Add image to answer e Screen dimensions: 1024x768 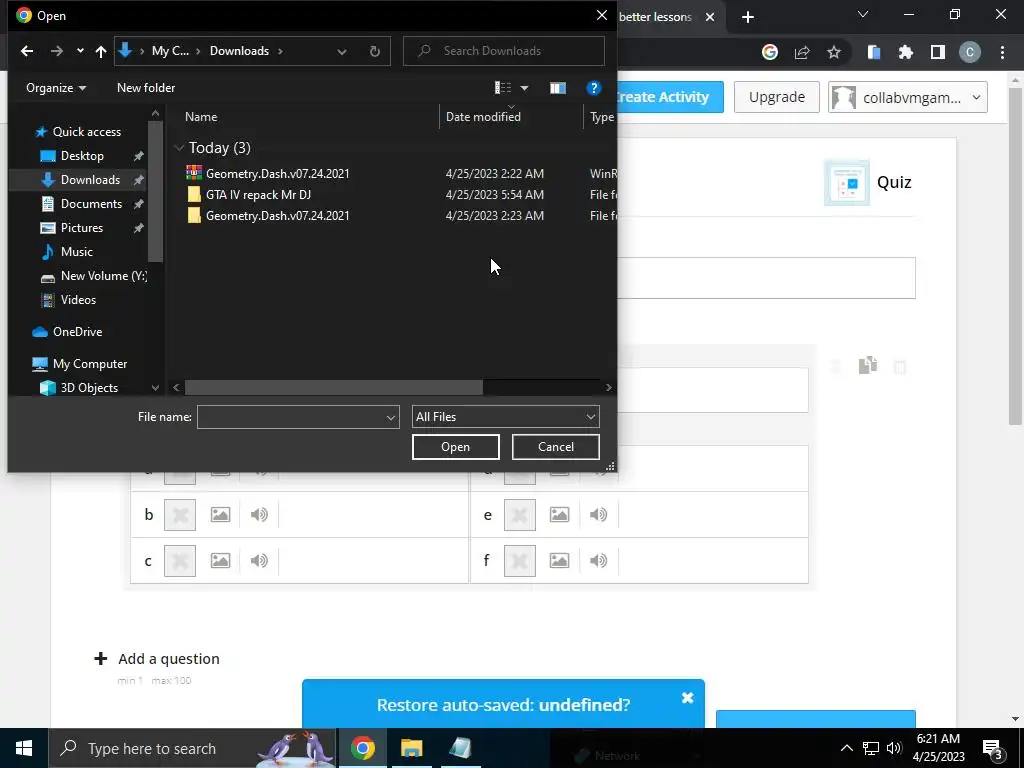559,515
